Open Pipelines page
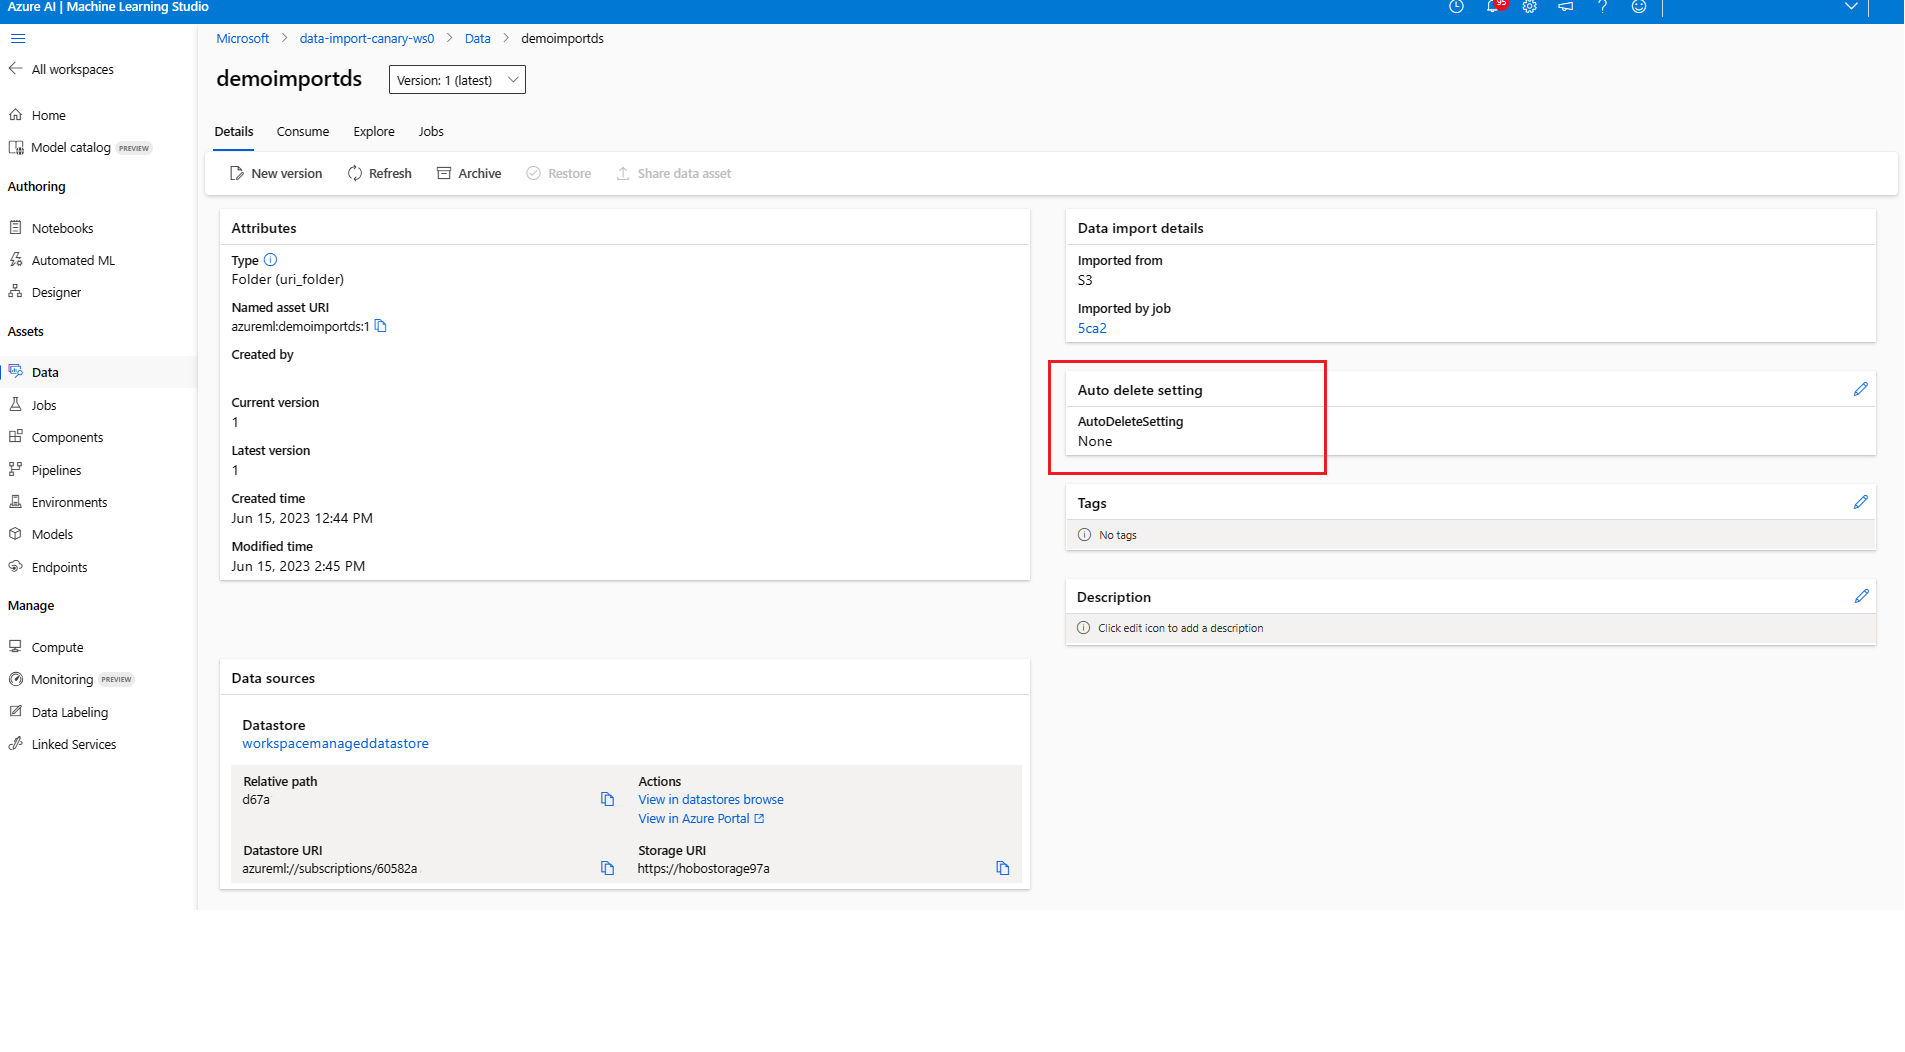This screenshot has height=1052, width=1905. coord(45,470)
